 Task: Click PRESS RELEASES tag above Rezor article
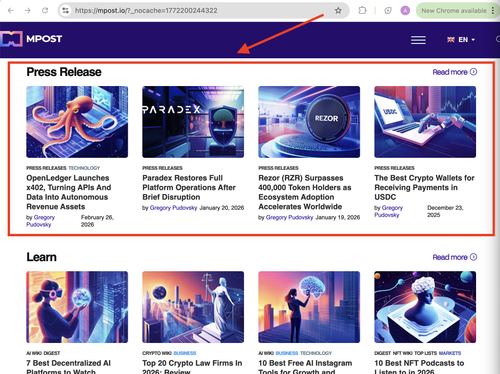point(278,168)
